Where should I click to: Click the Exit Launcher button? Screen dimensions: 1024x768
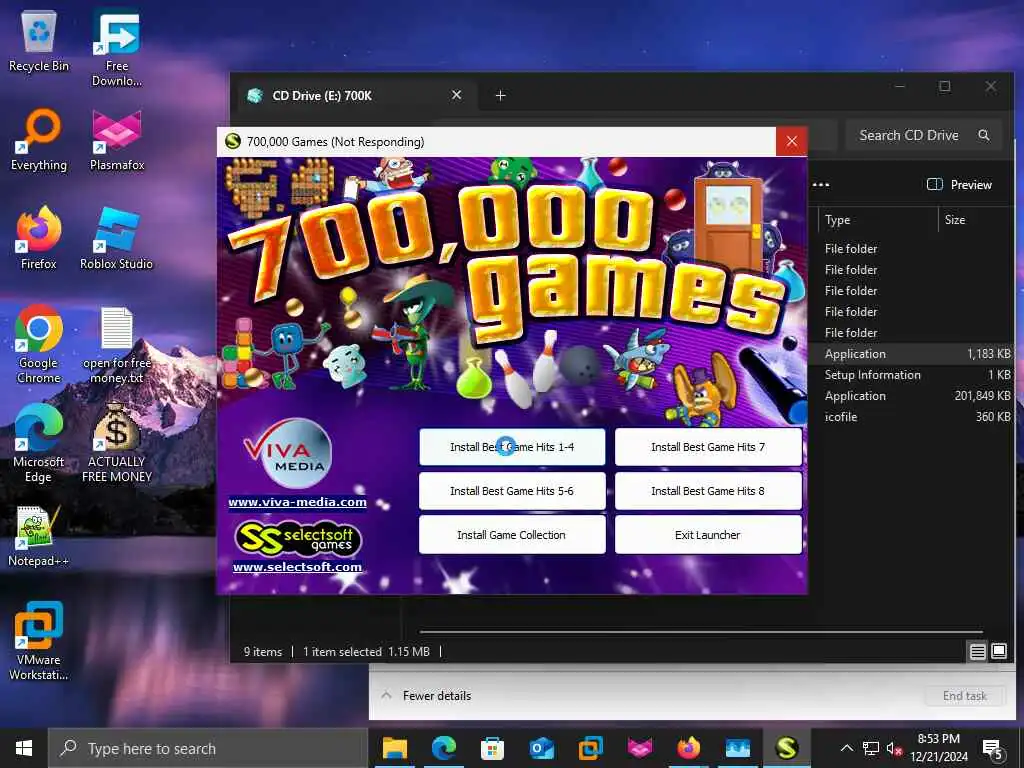[x=708, y=535]
